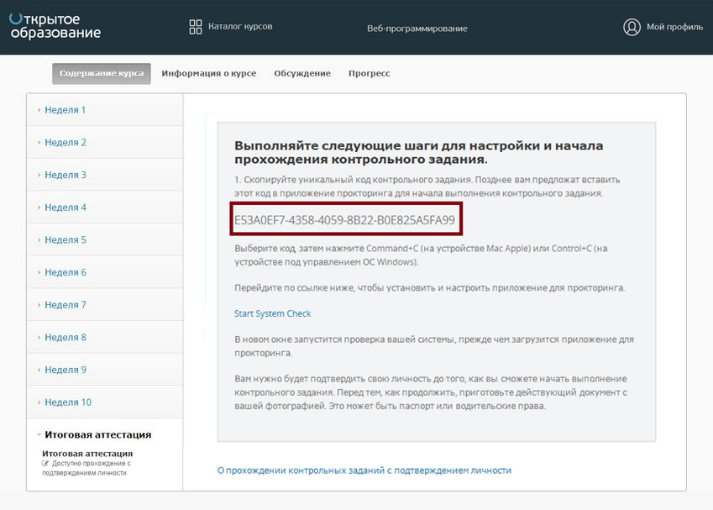Click paragraph Вам нужно будет подтвердить свою личность
This screenshot has height=510, width=713.
tap(431, 392)
